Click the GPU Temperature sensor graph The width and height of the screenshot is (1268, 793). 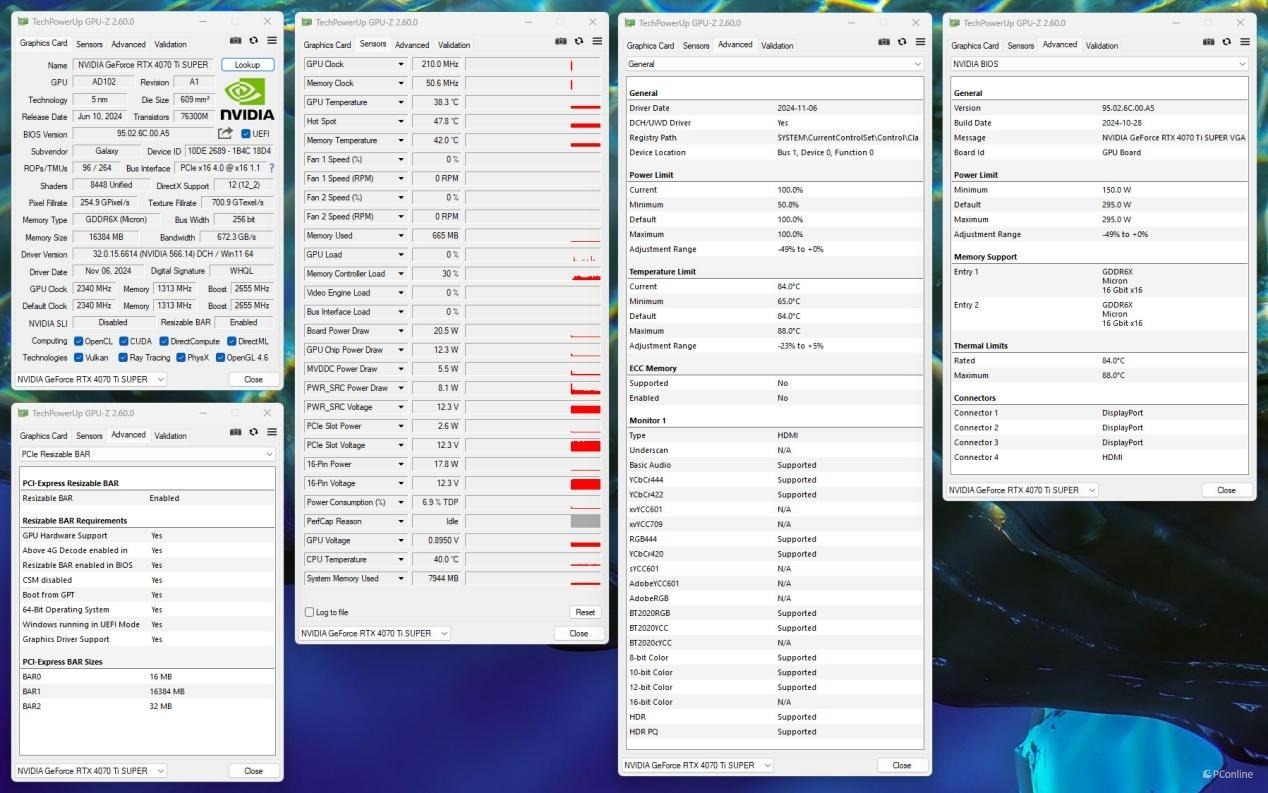[x=532, y=102]
